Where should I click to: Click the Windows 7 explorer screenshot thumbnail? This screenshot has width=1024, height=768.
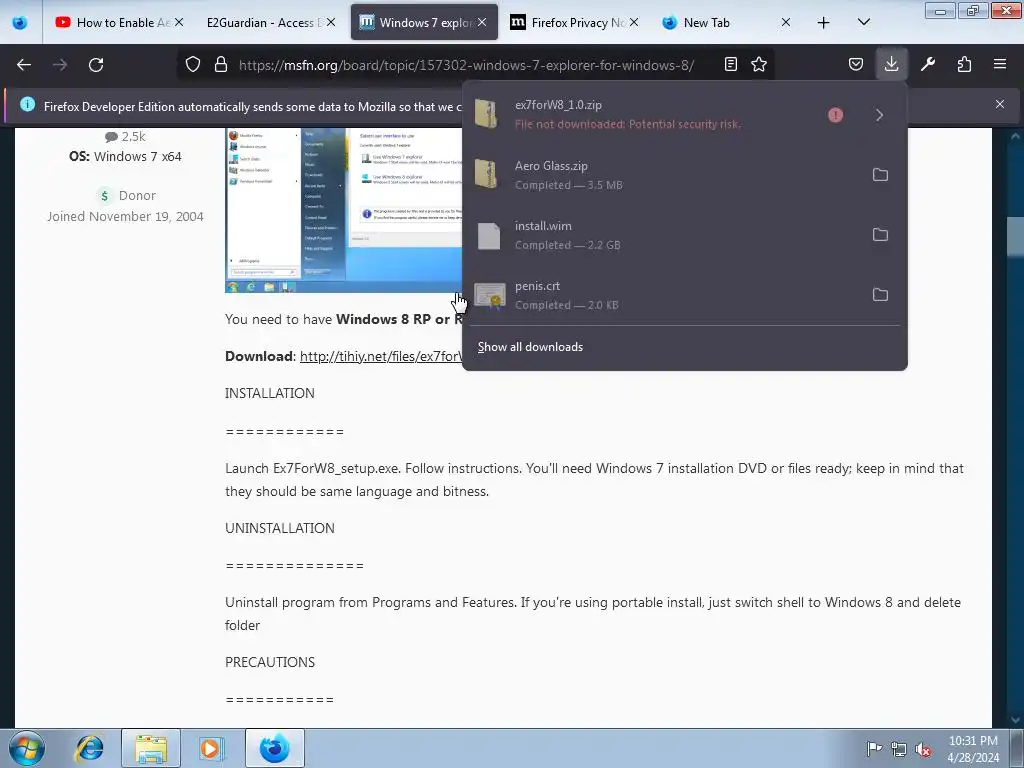(x=344, y=210)
